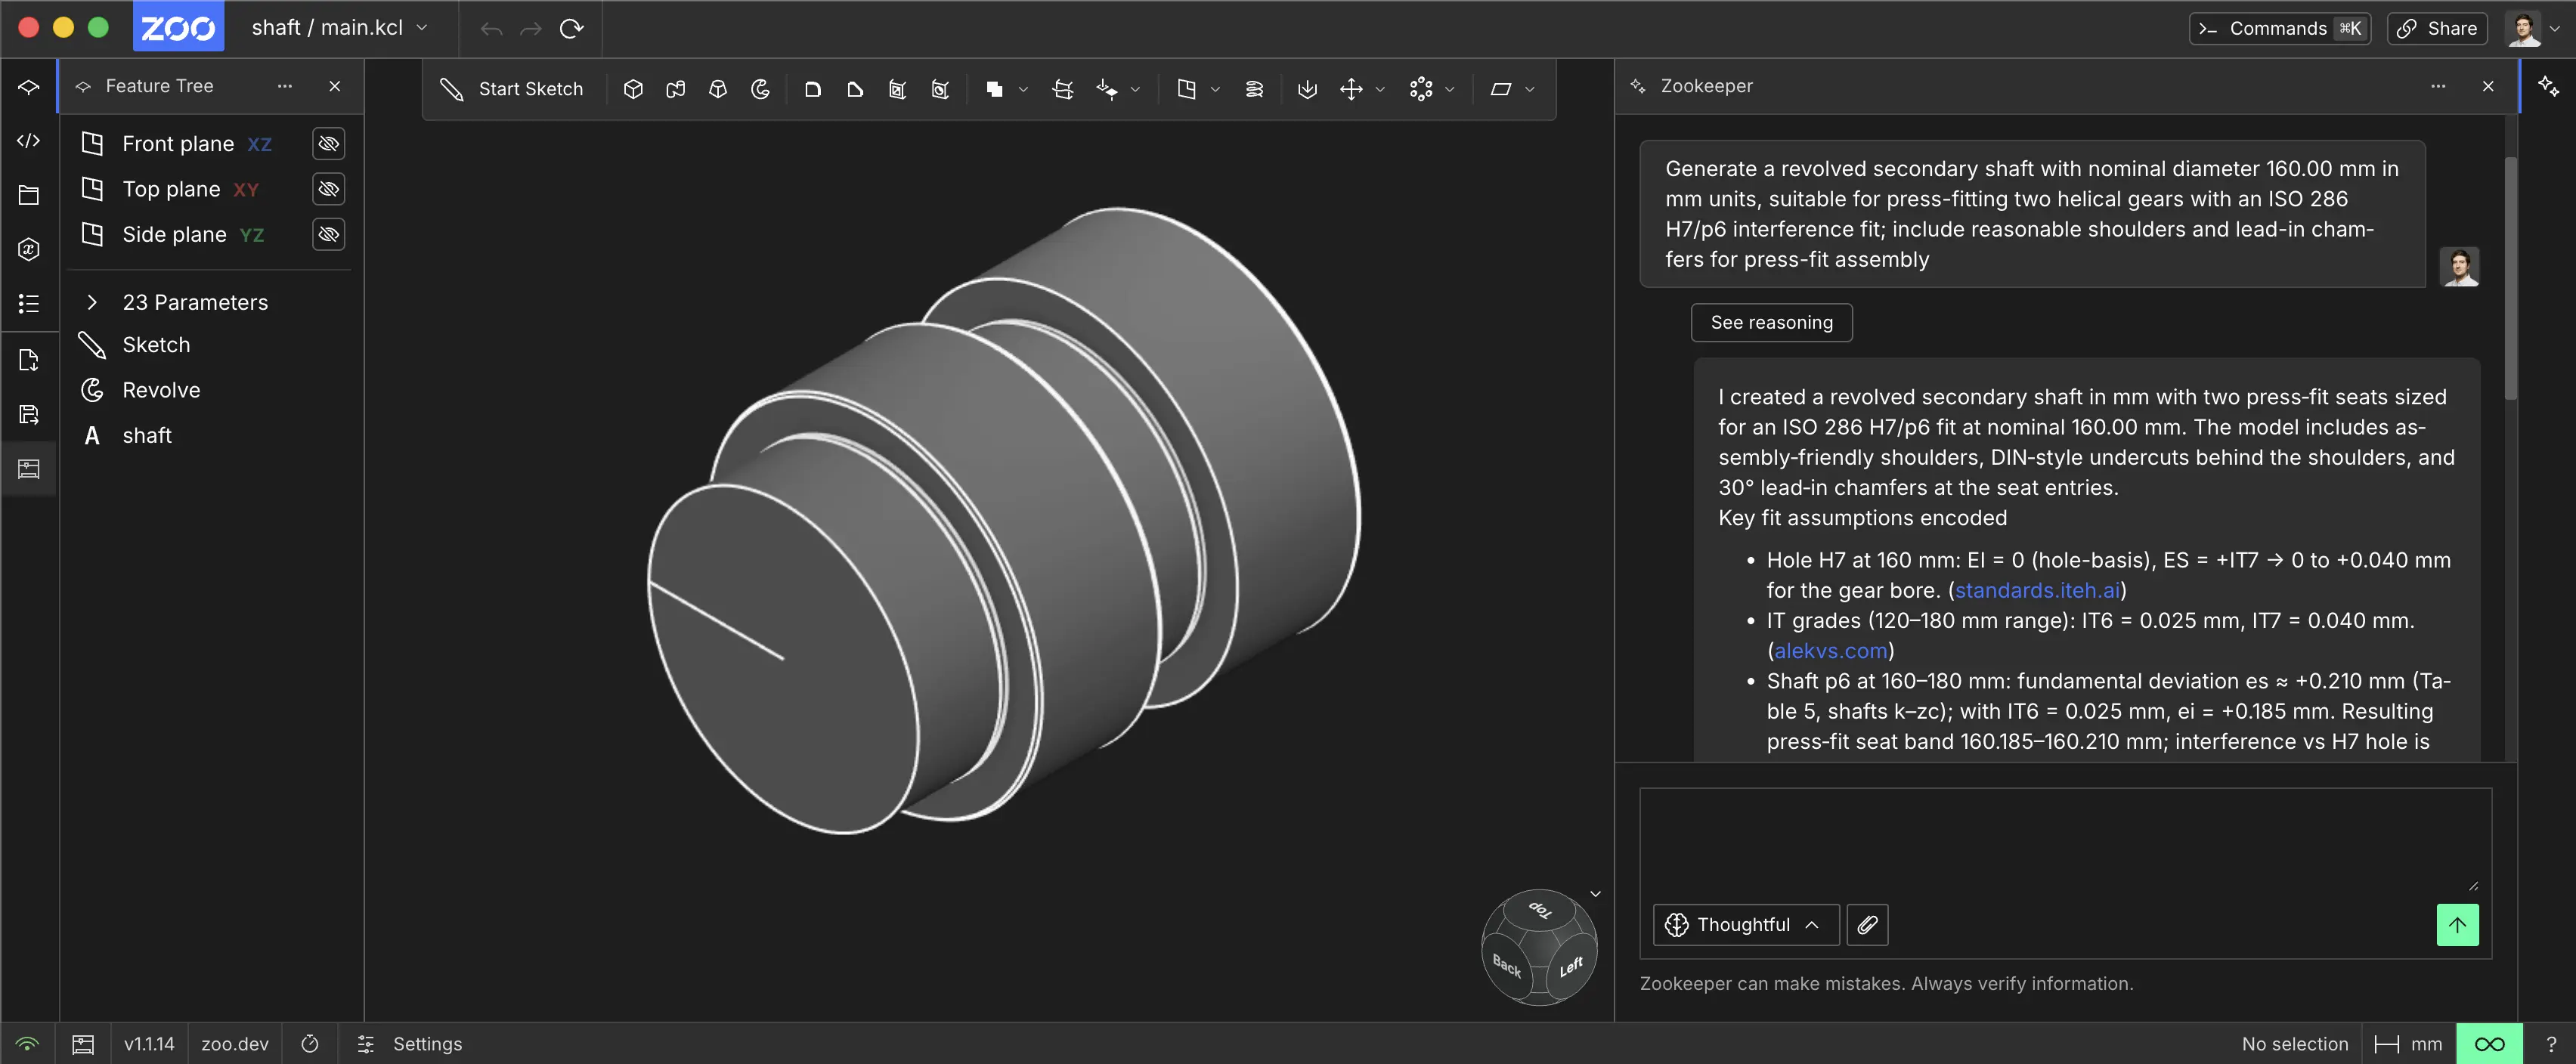Click See reasoning in the Zookeeper panel
The image size is (2576, 1064).
click(x=1771, y=322)
